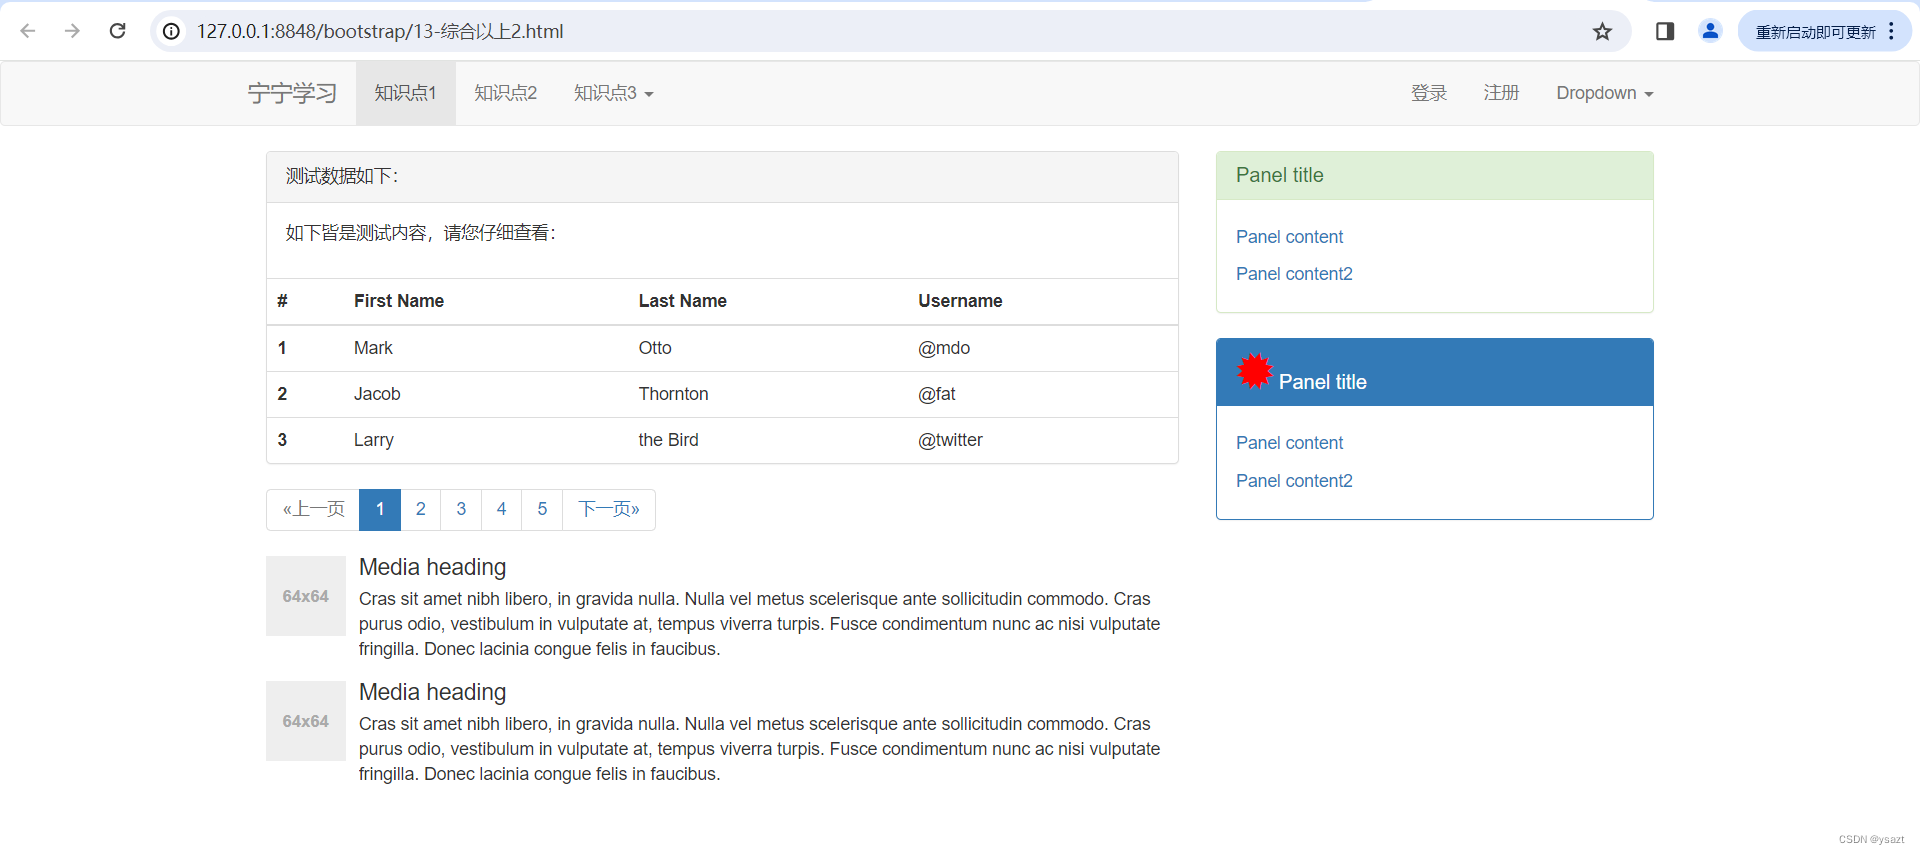Click the Jacob cell in the table
The height and width of the screenshot is (854, 1920).
(377, 394)
